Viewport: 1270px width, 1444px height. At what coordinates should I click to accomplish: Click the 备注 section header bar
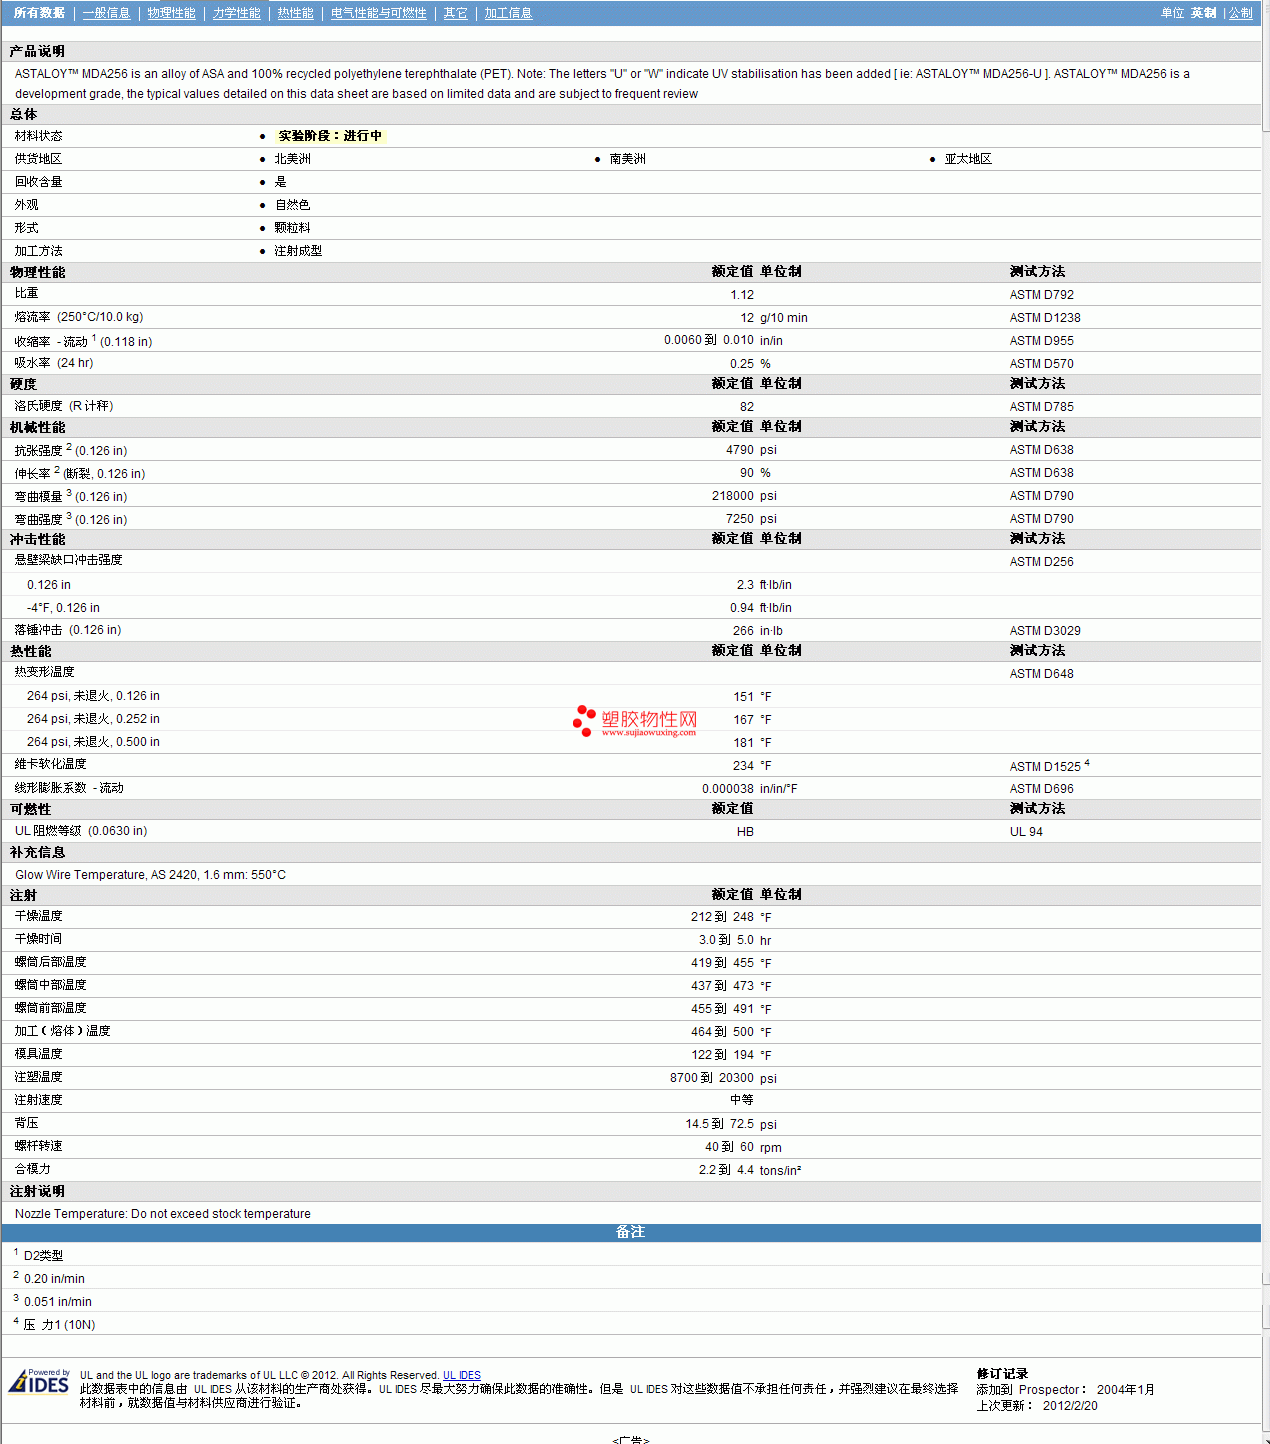[x=630, y=1233]
